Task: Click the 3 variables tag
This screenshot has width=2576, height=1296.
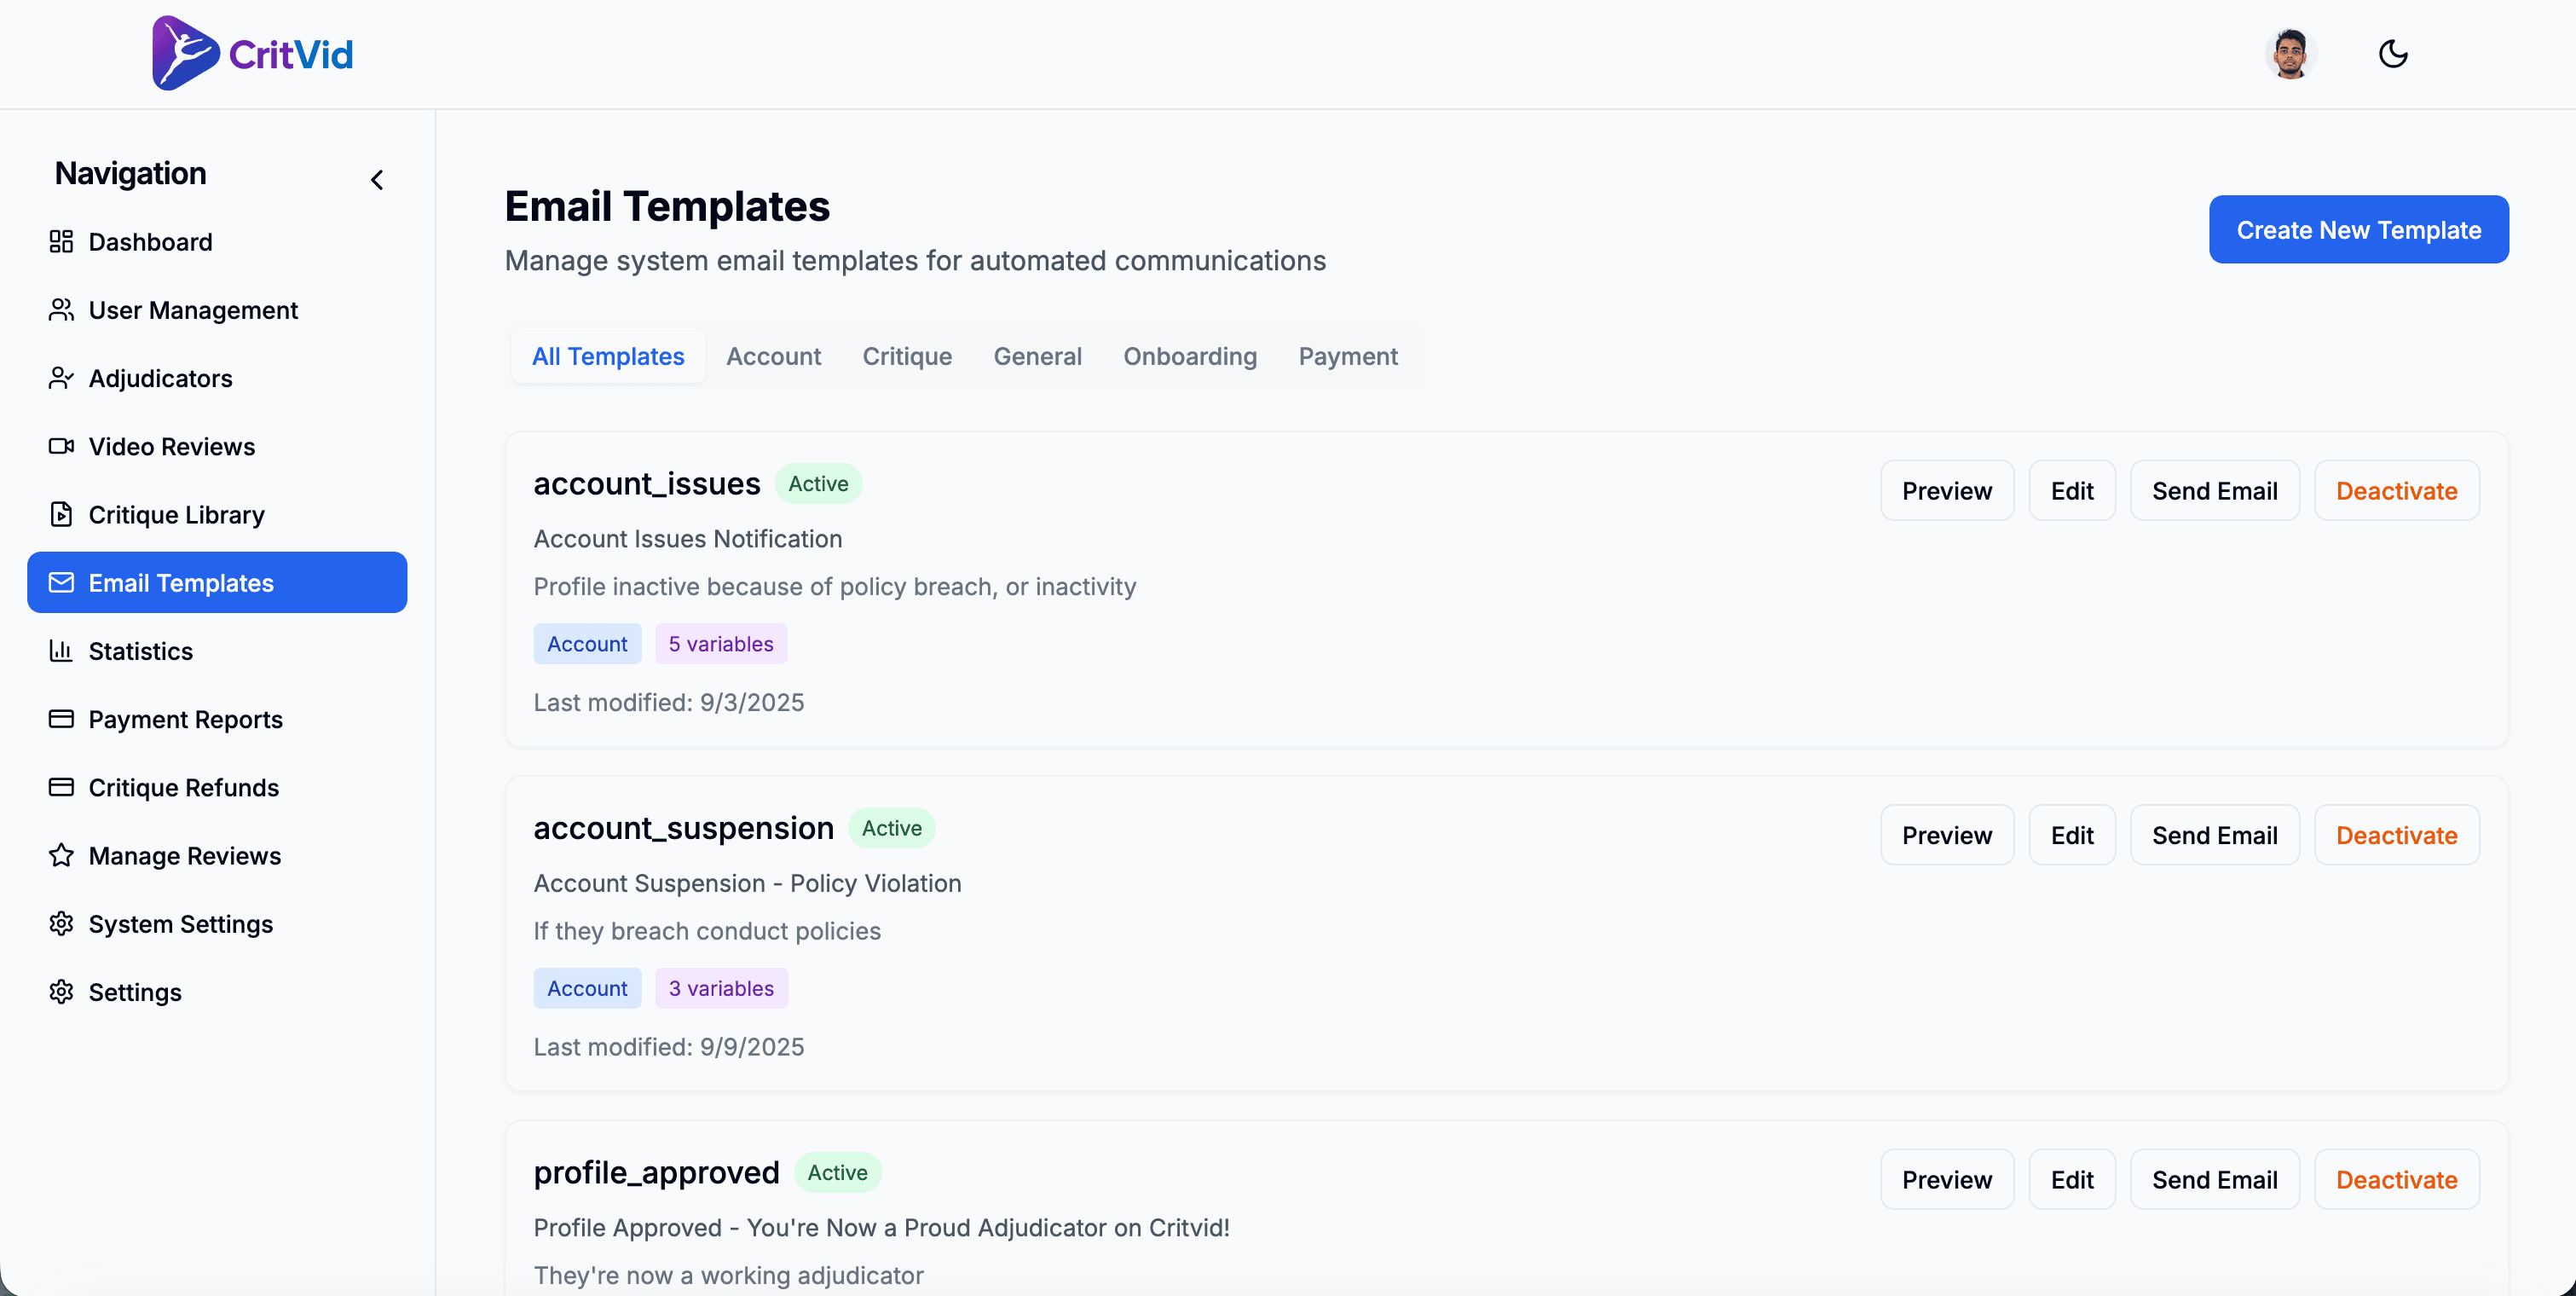Action: coord(721,988)
